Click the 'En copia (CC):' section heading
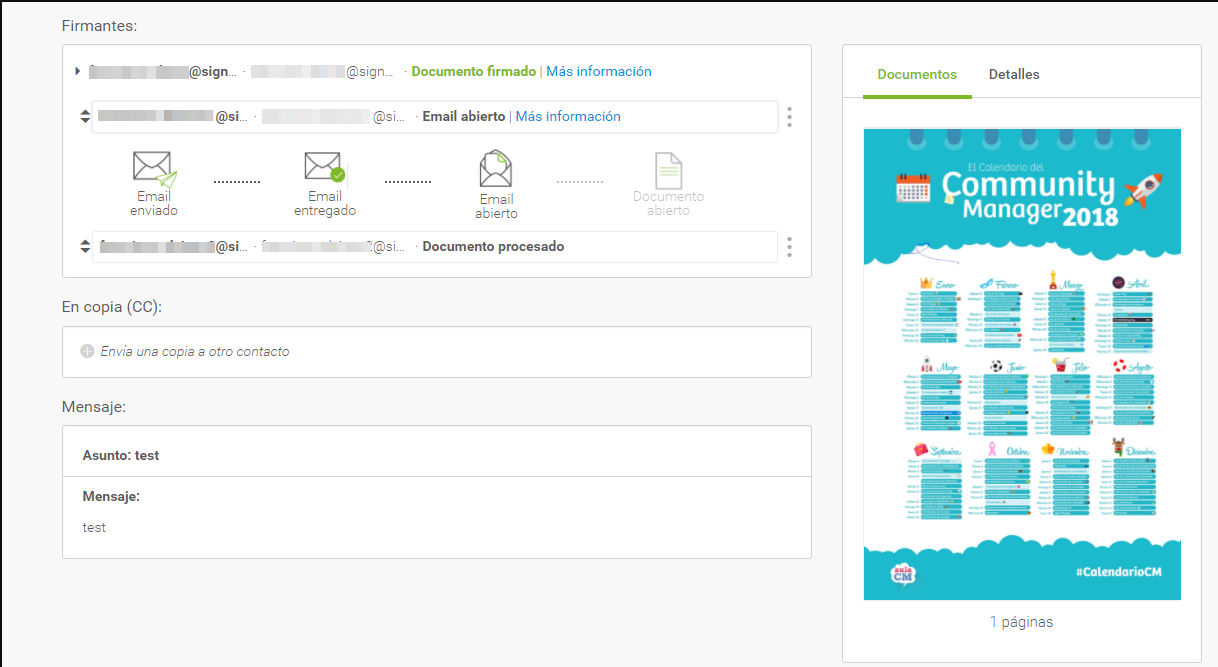The height and width of the screenshot is (667, 1218). pyautogui.click(x=112, y=306)
